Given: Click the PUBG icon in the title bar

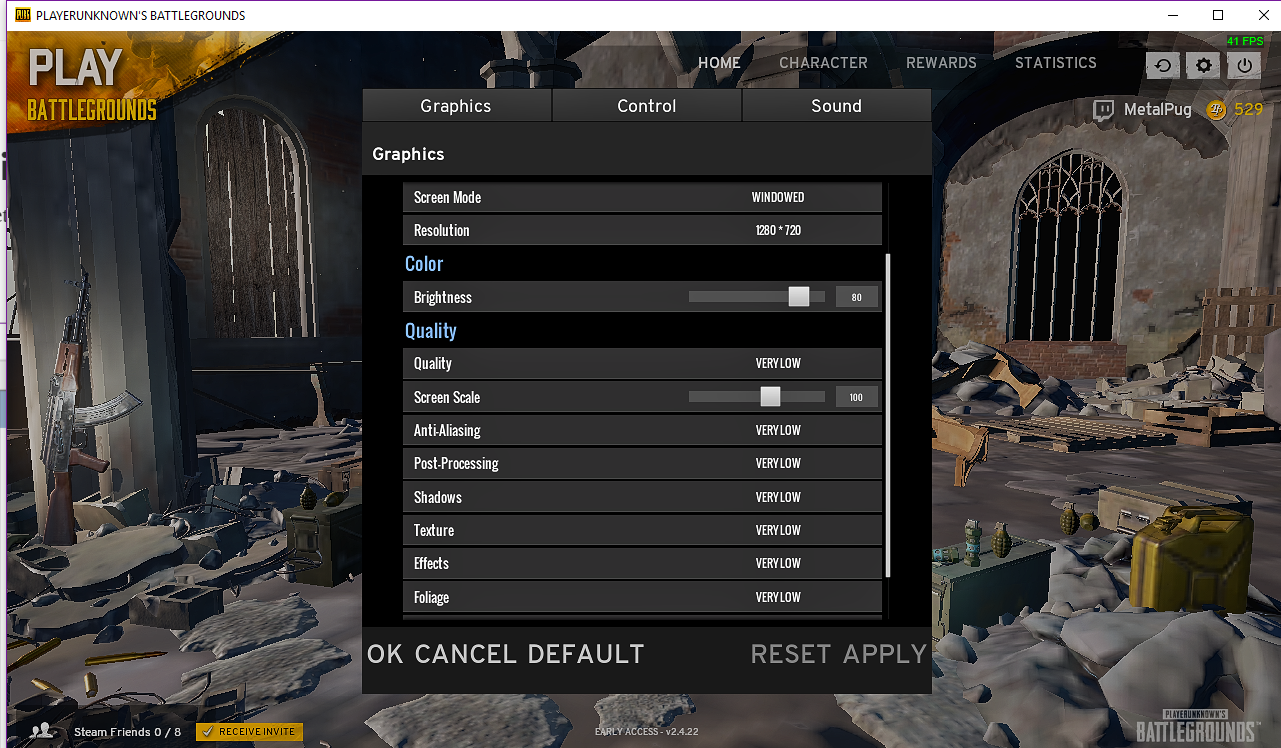Looking at the screenshot, I should (x=22, y=15).
